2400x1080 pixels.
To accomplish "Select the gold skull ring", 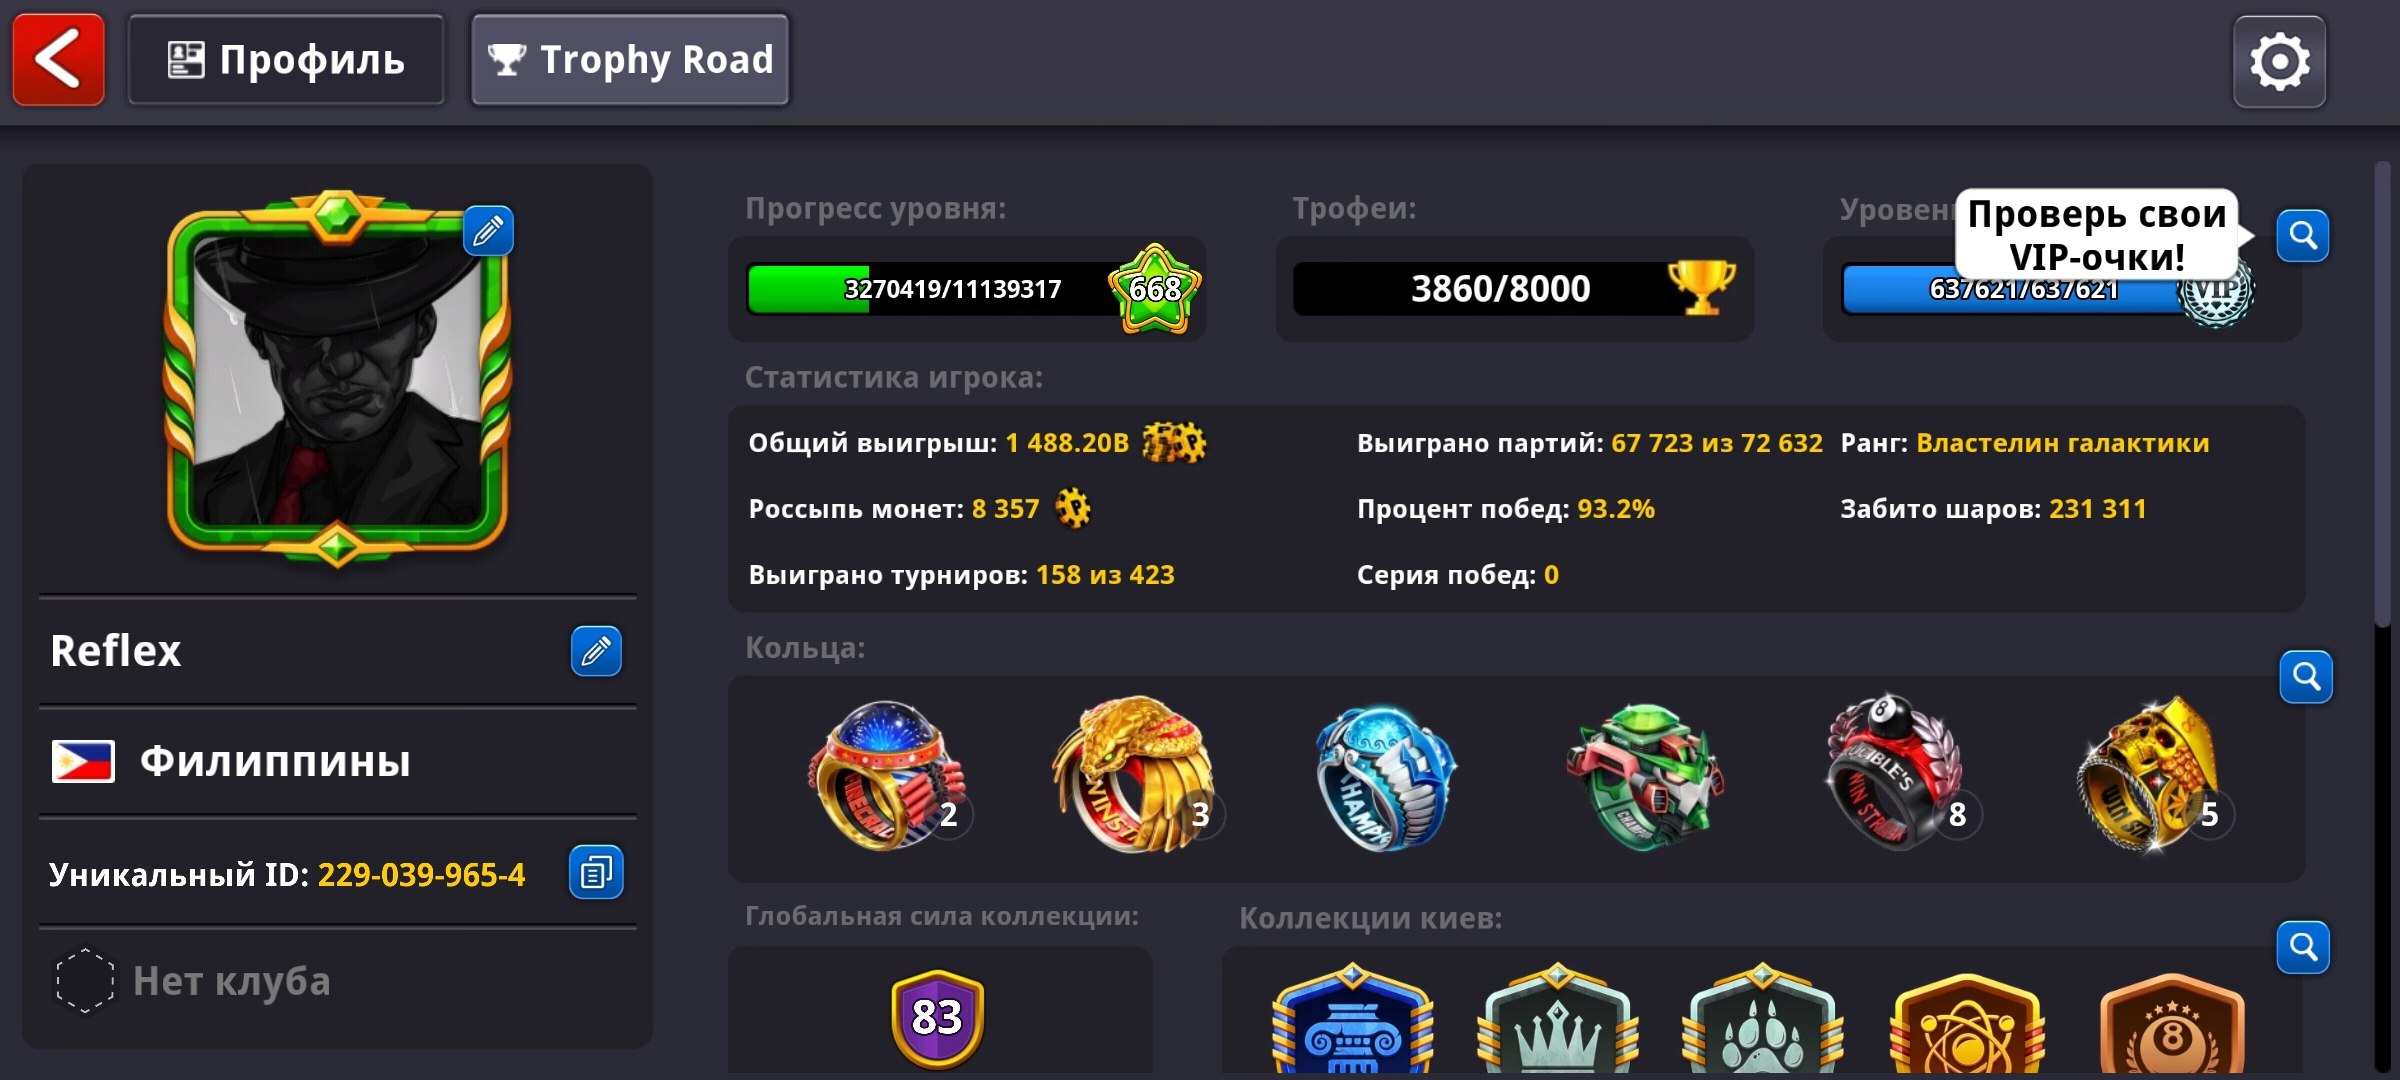I will 2150,774.
